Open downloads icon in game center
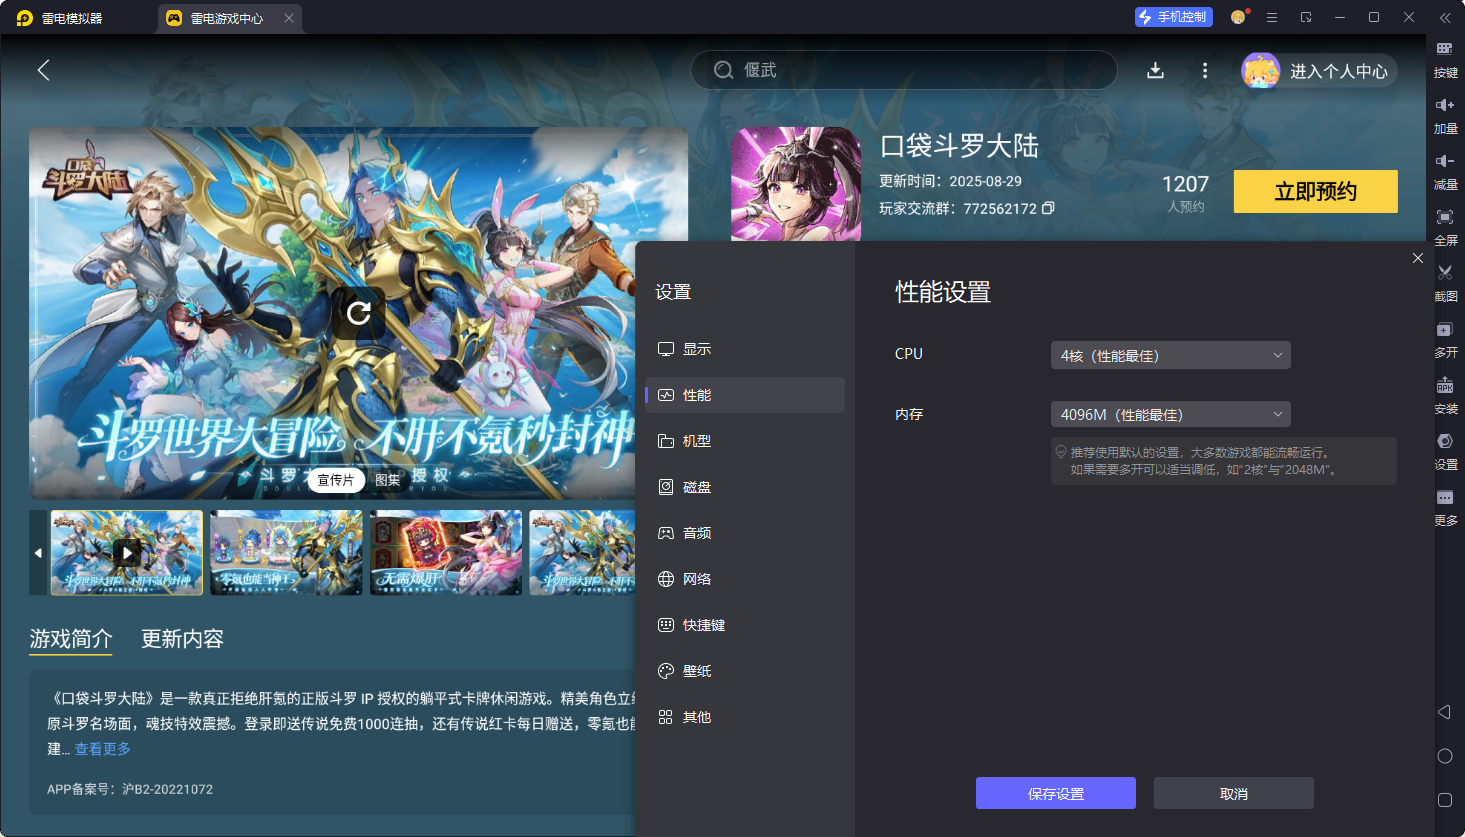The height and width of the screenshot is (837, 1465). click(x=1155, y=70)
